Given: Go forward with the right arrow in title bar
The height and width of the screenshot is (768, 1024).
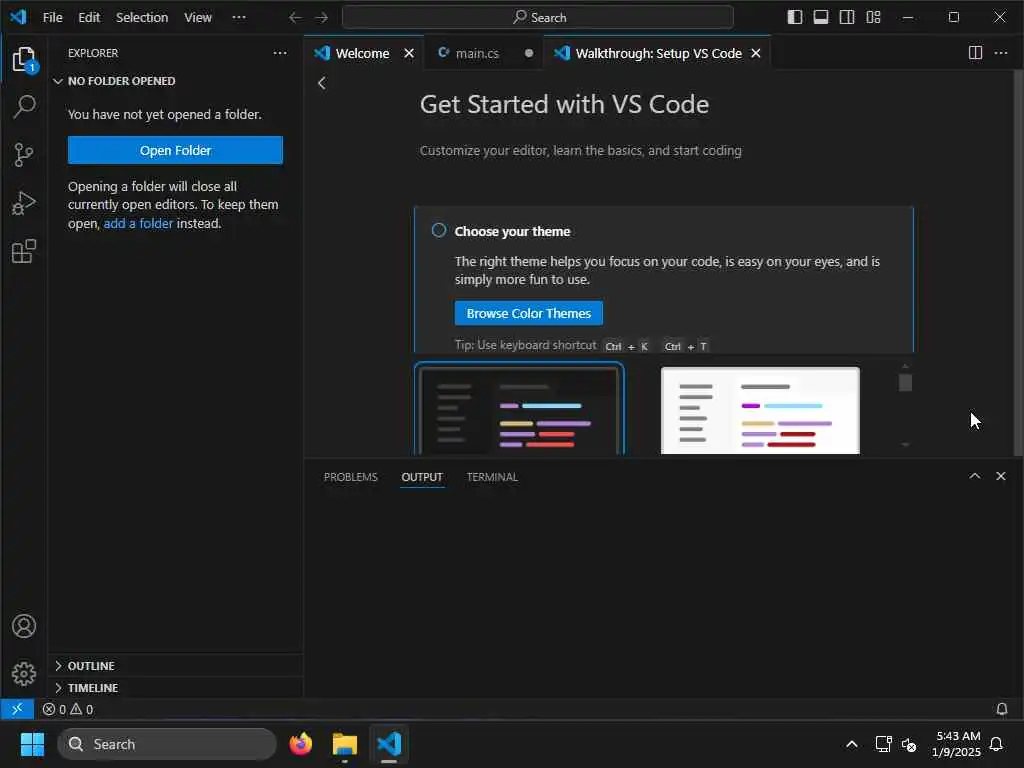Looking at the screenshot, I should 321,18.
